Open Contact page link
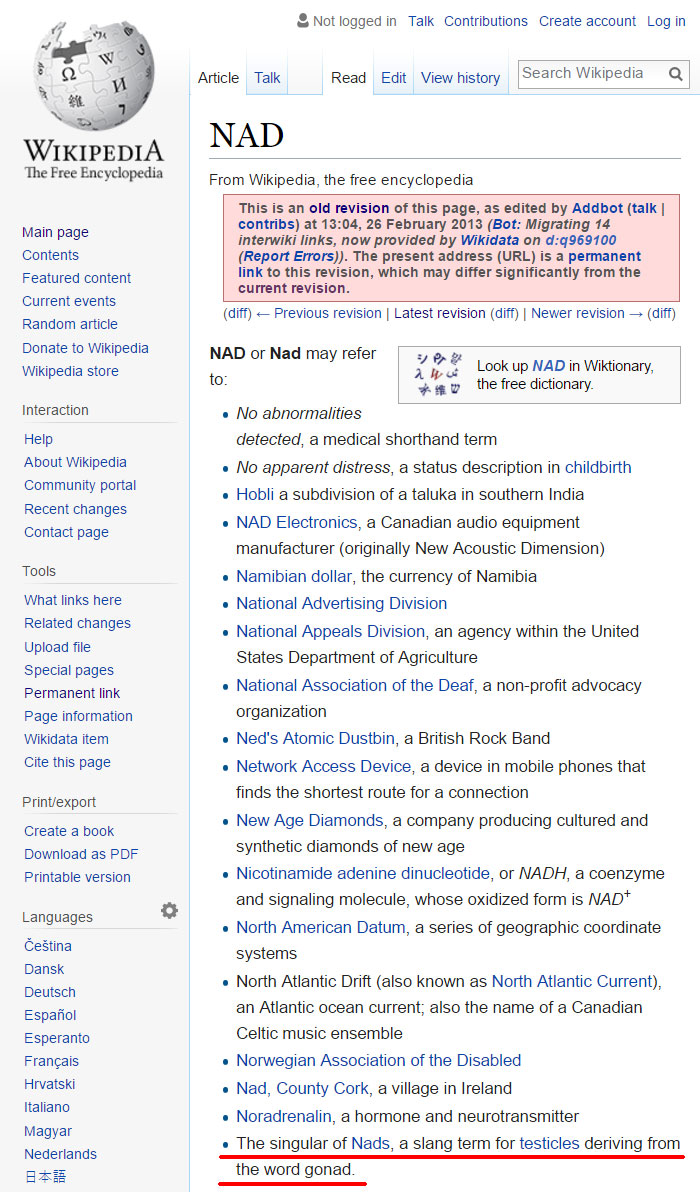 66,531
